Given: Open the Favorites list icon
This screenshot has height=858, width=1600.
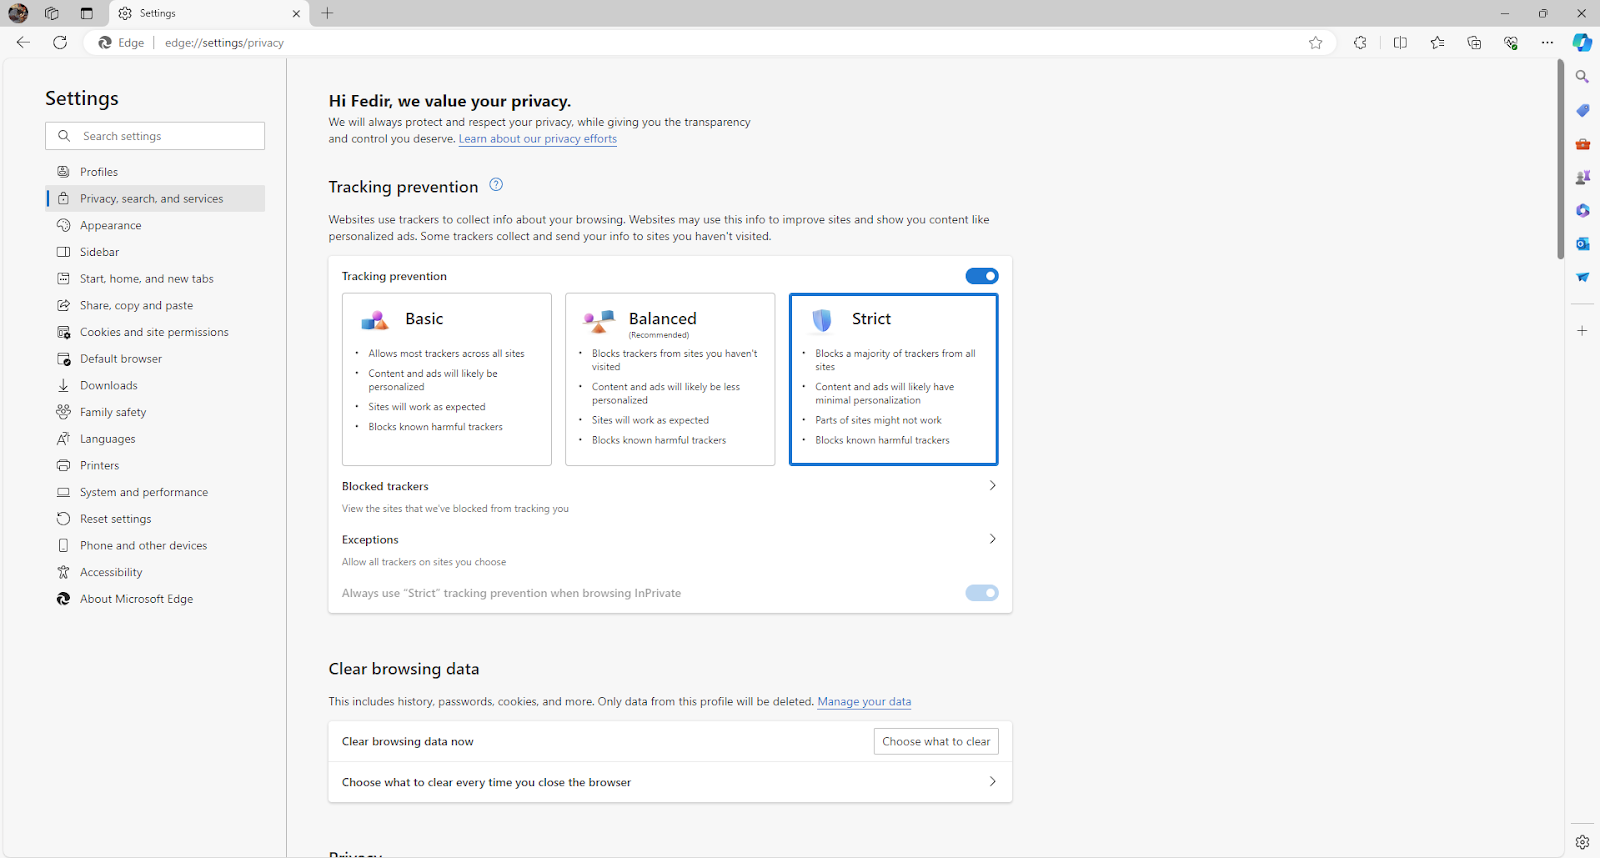Looking at the screenshot, I should (x=1437, y=42).
